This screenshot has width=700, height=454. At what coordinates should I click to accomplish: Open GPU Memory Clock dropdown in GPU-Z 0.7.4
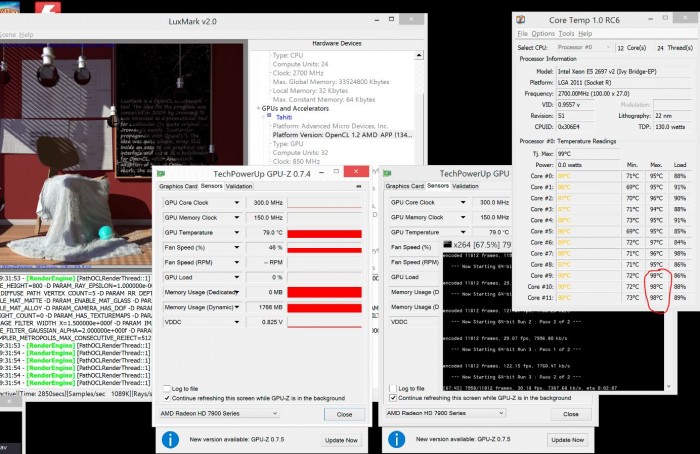(237, 217)
